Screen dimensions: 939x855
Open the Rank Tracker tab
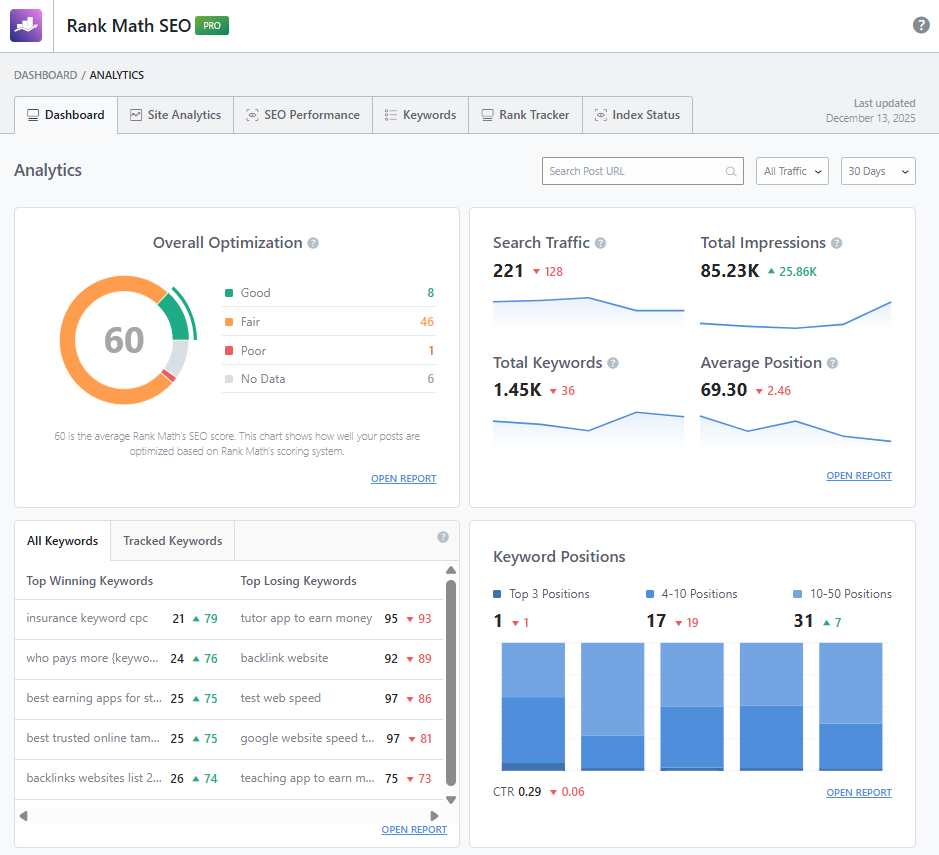coord(525,115)
